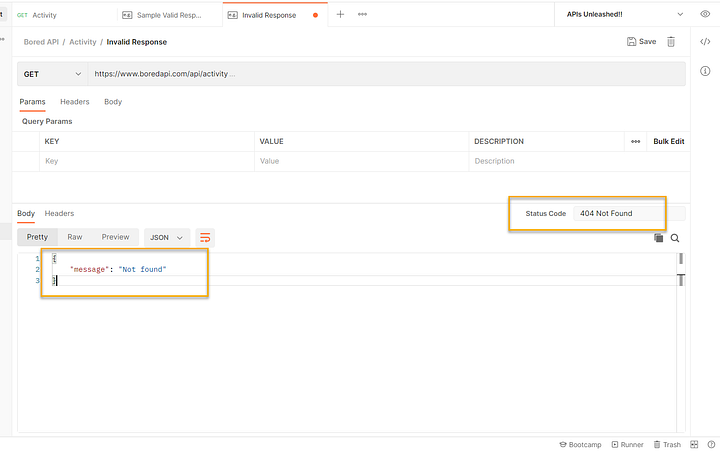Screen dimensions: 720x451
Task: Switch to the Sample Valid Resp... tab
Action: point(170,15)
